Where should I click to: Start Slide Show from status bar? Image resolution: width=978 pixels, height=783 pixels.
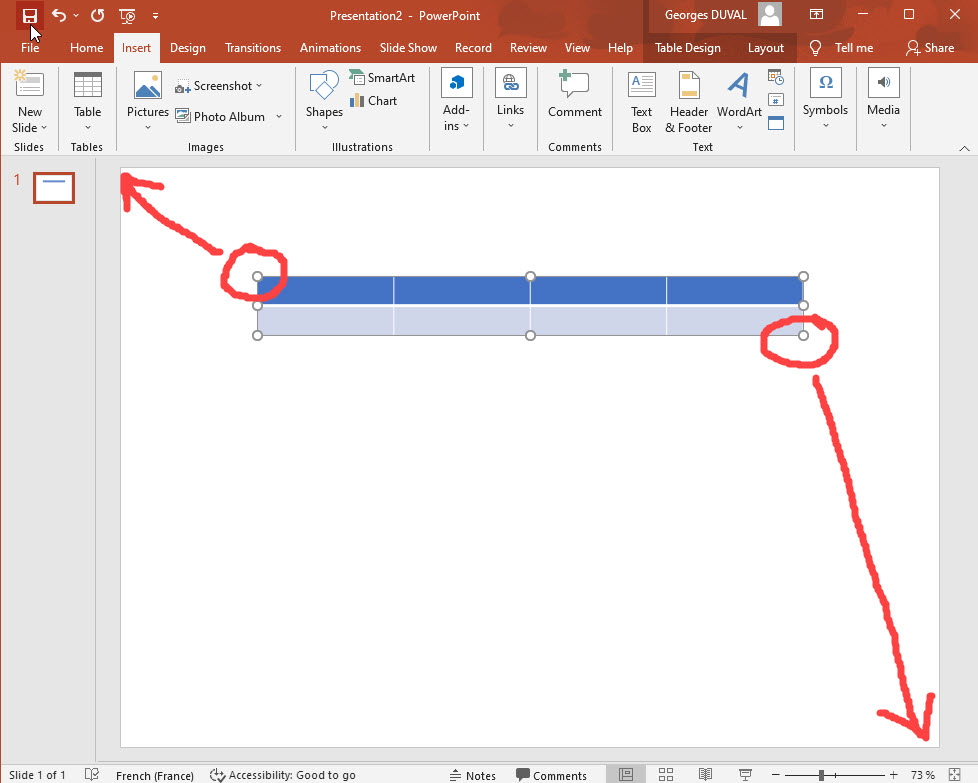(745, 774)
